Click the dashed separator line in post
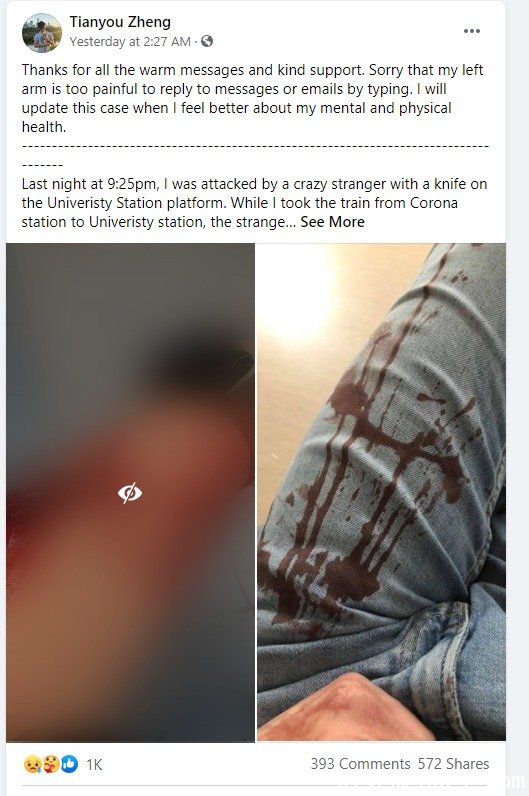The height and width of the screenshot is (796, 529). pyautogui.click(x=255, y=155)
